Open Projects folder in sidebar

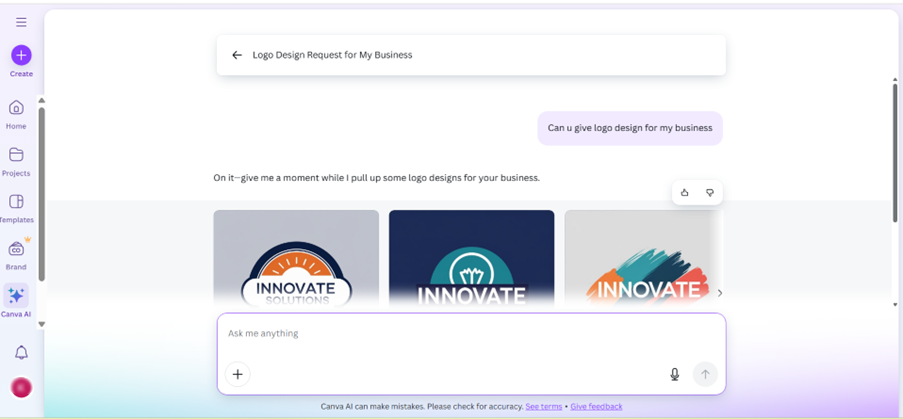(x=16, y=155)
